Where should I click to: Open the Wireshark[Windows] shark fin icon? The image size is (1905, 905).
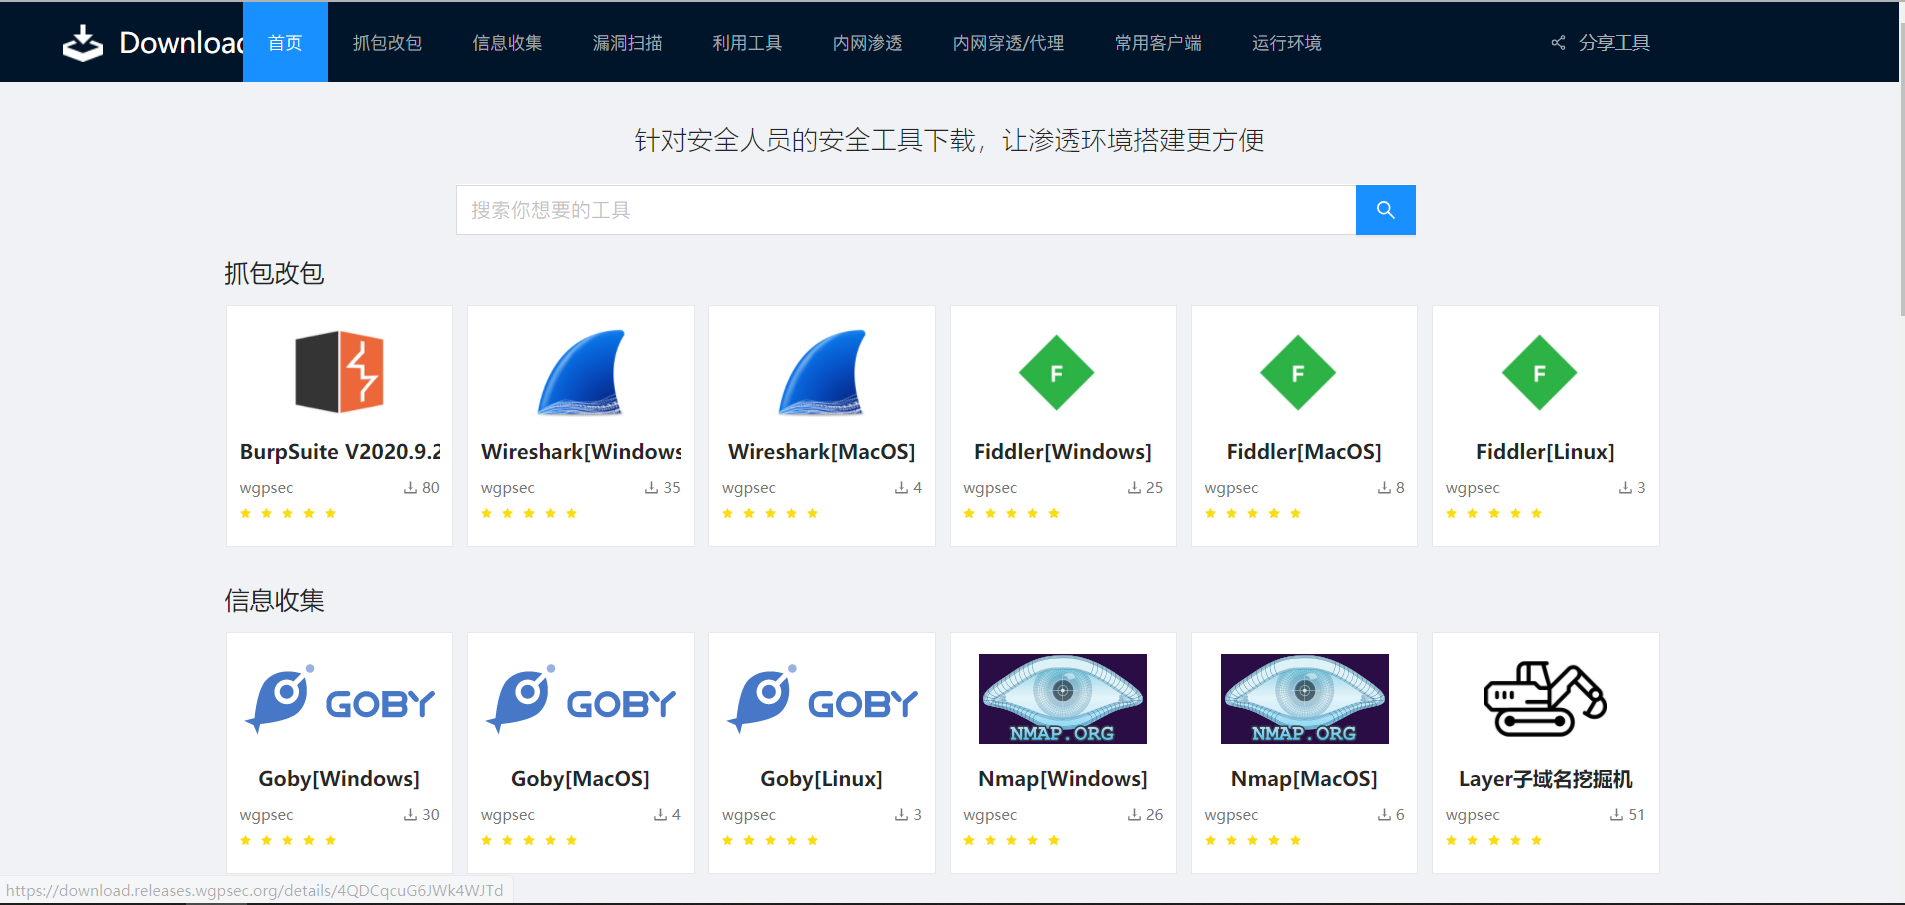(x=581, y=372)
